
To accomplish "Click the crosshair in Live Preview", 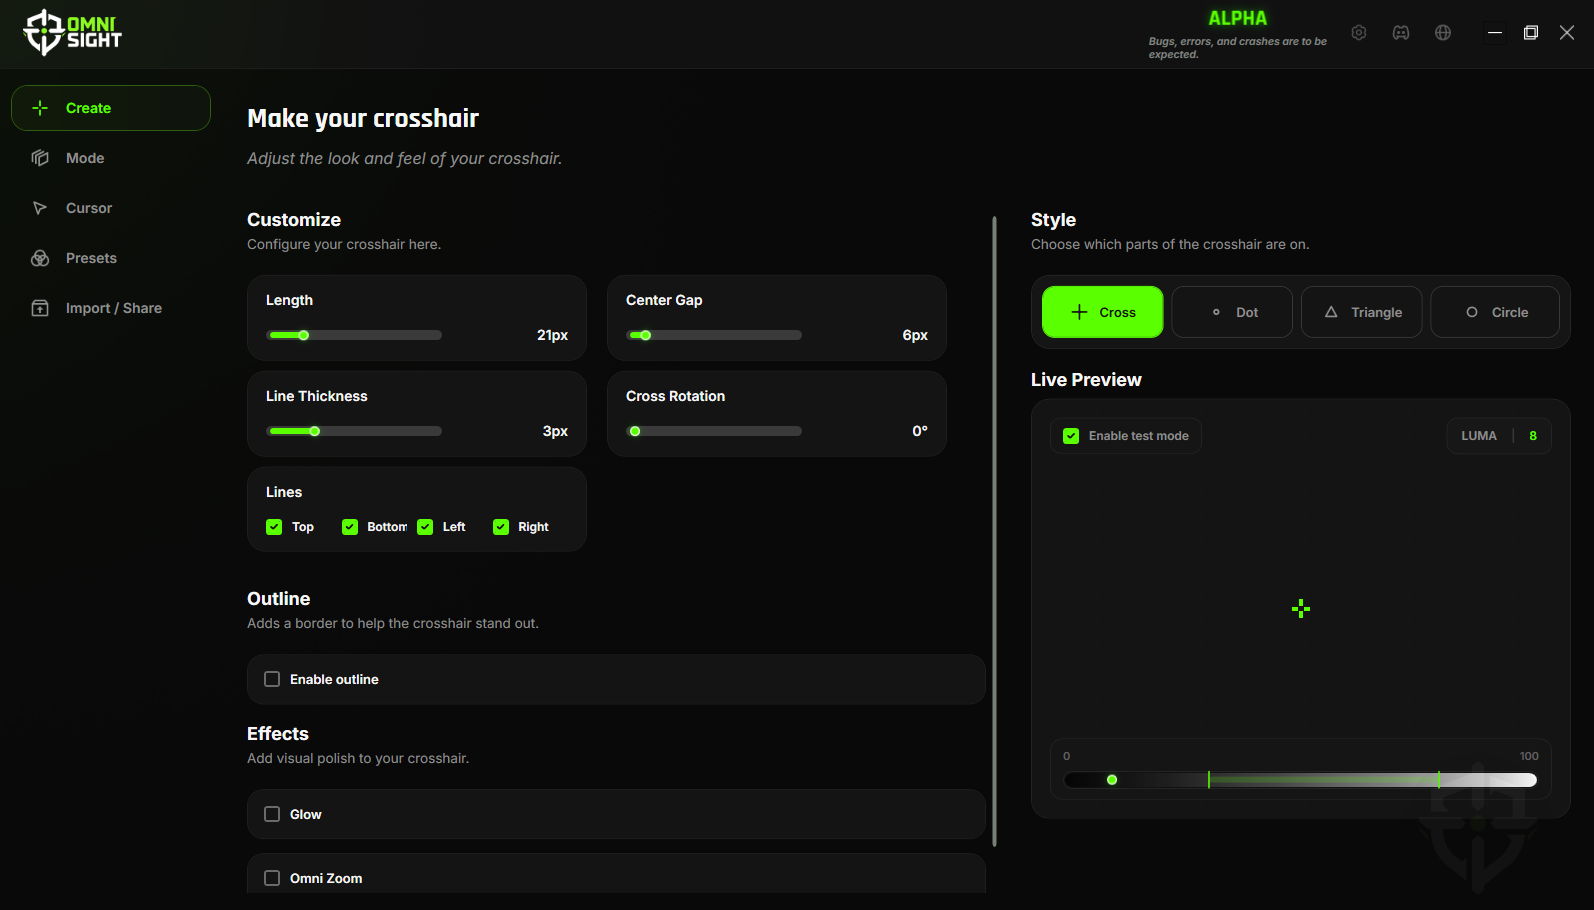I will 1301,609.
